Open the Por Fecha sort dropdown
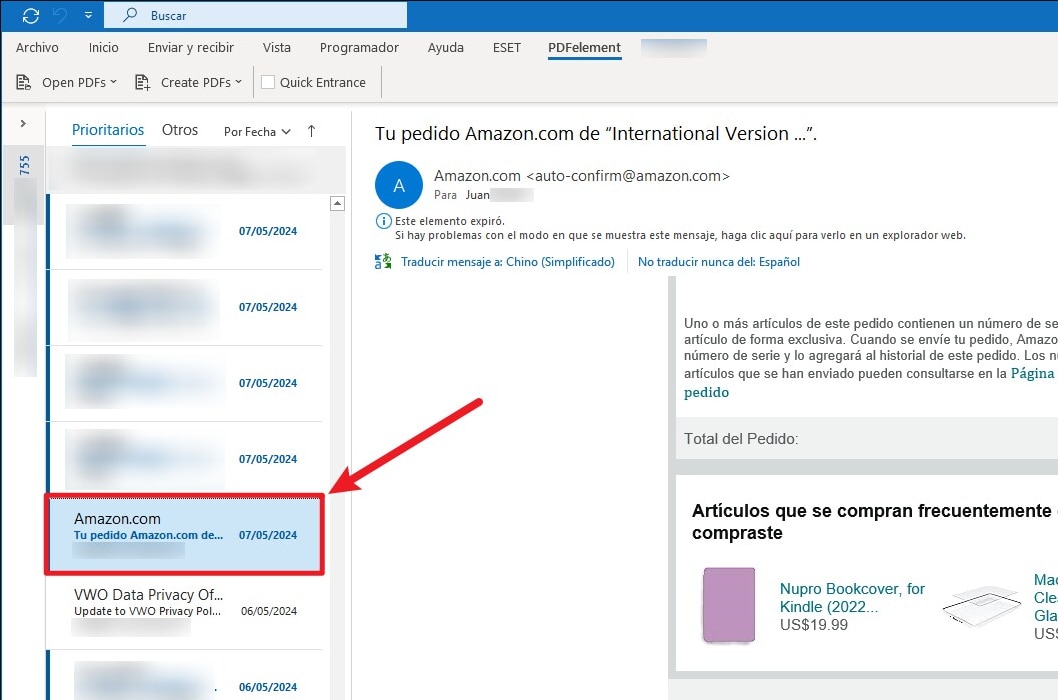This screenshot has width=1058, height=700. (257, 132)
